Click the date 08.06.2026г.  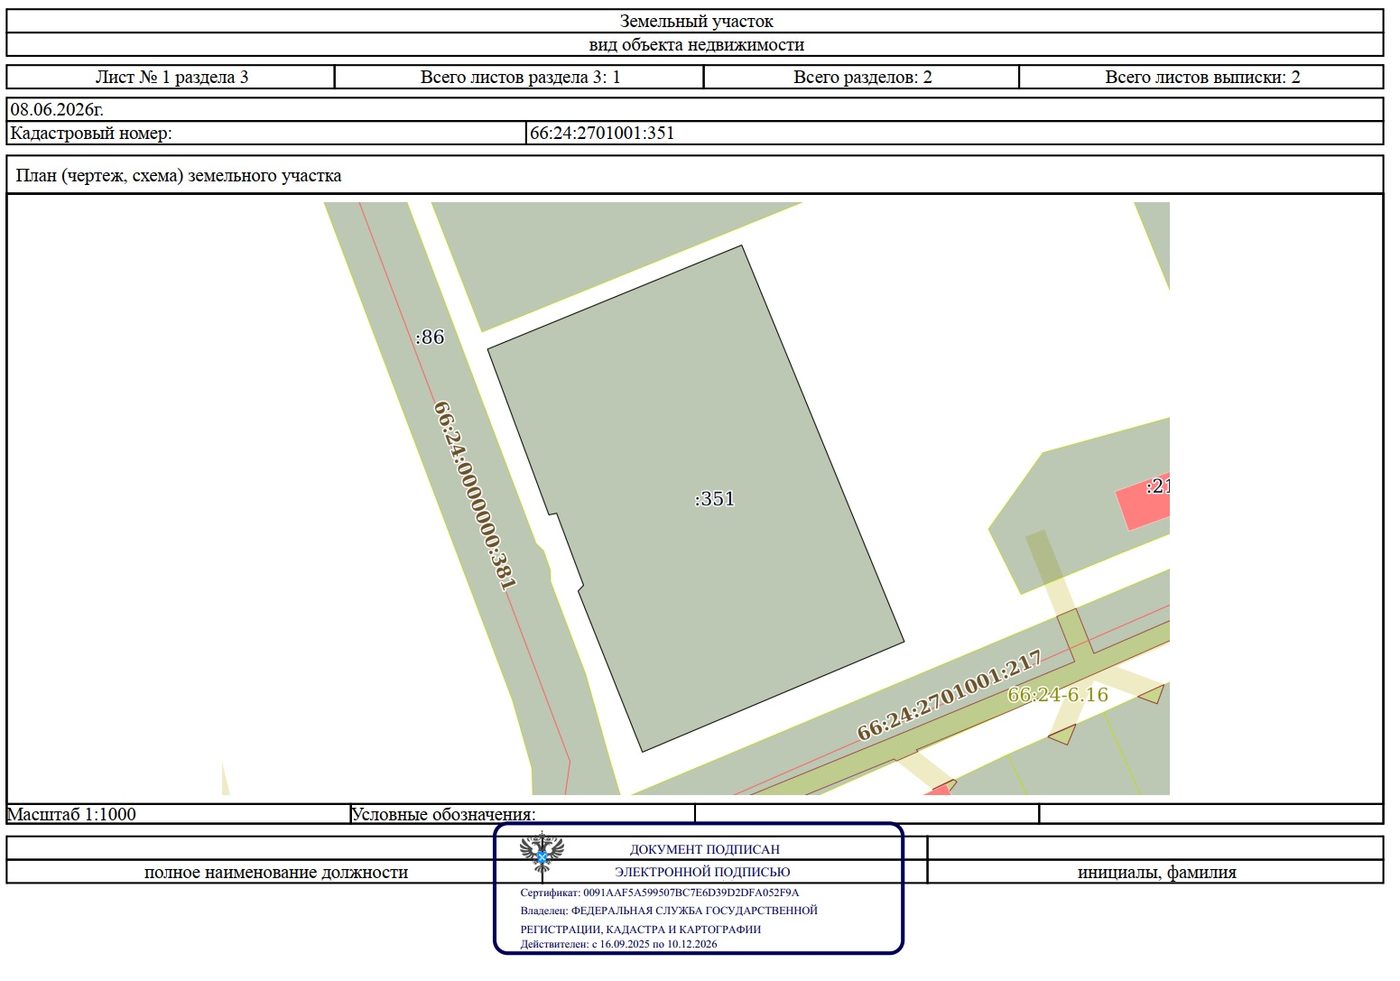pyautogui.click(x=57, y=110)
